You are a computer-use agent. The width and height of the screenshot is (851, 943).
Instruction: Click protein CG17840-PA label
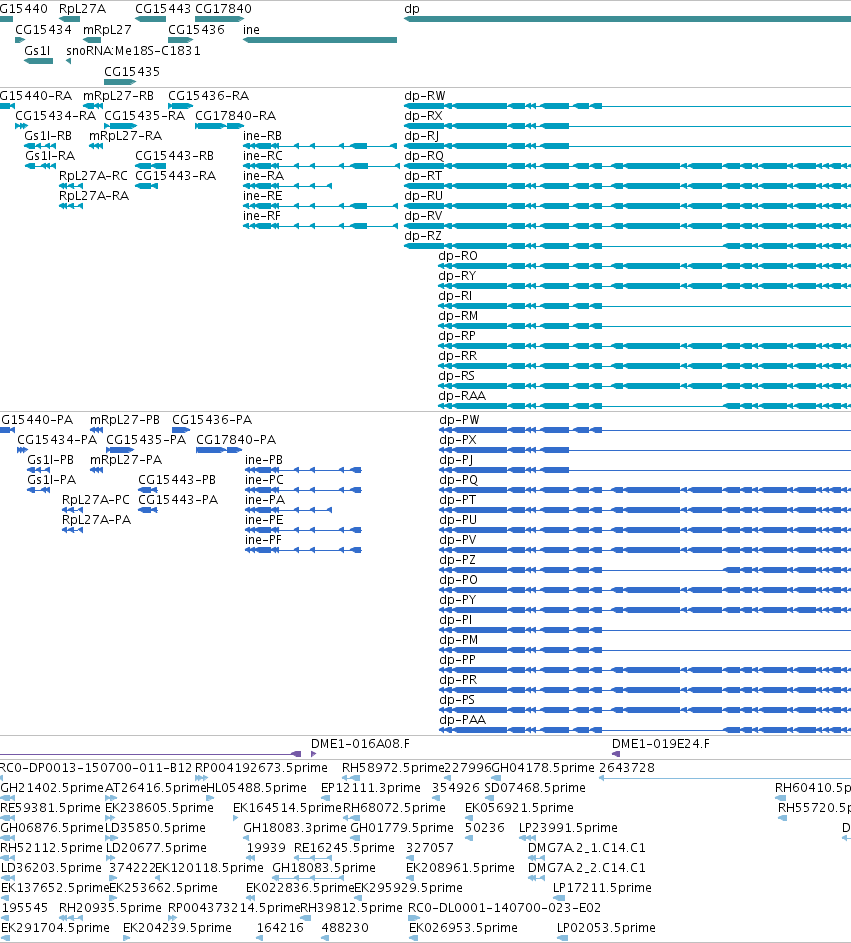[x=236, y=440]
